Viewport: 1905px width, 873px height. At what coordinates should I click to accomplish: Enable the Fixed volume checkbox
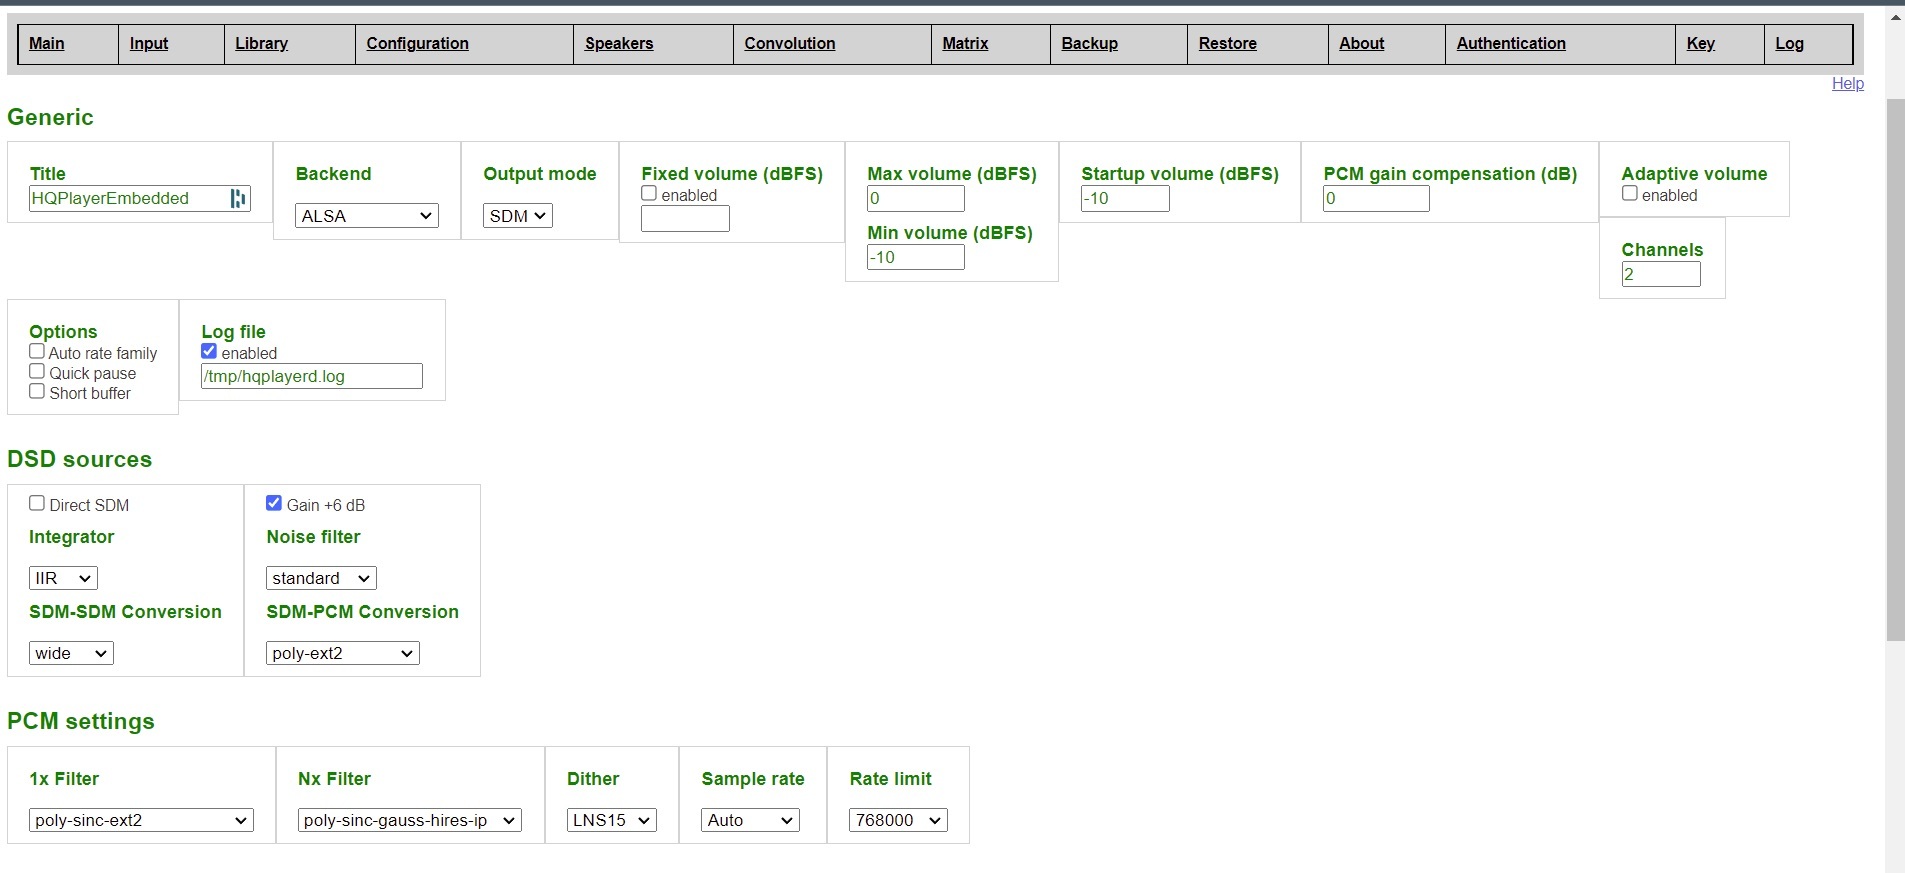[x=649, y=194]
